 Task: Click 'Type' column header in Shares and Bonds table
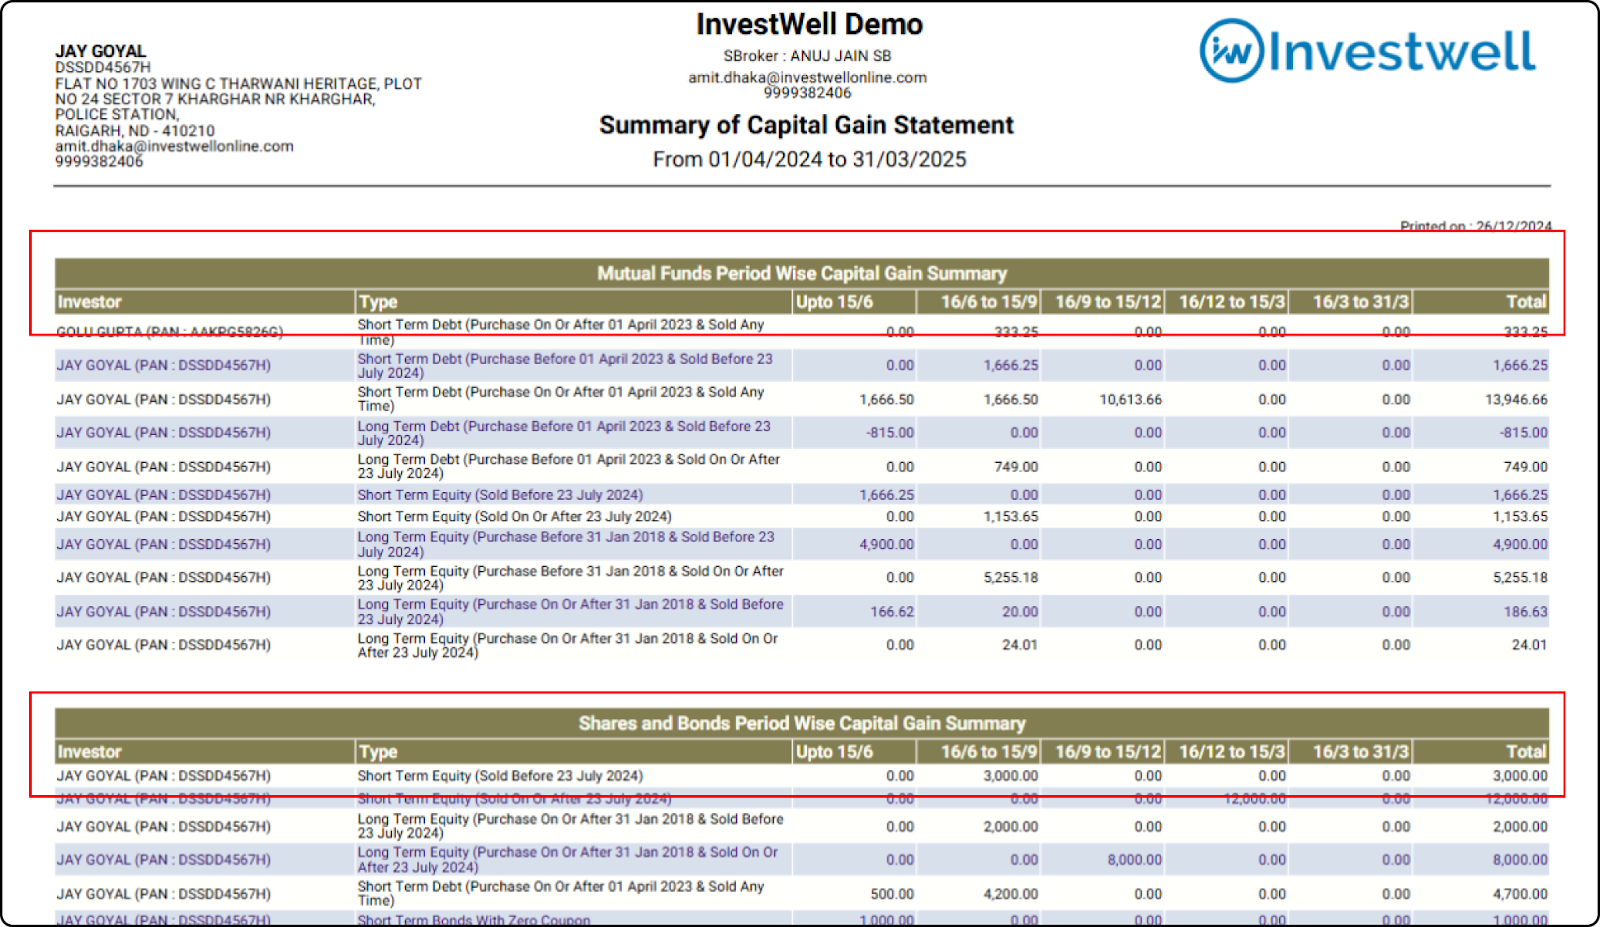573,752
